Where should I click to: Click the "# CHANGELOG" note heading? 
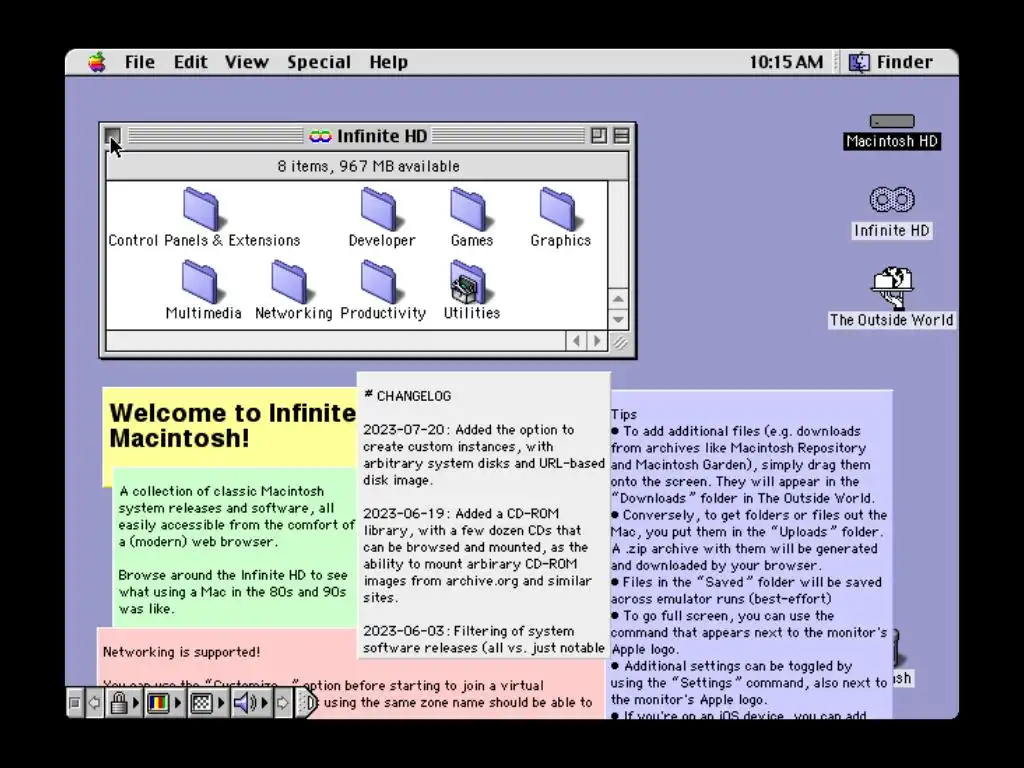[x=408, y=396]
